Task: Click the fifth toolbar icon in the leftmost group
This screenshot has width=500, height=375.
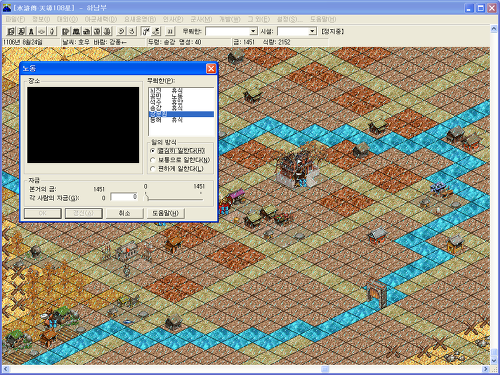Action: pos(52,31)
